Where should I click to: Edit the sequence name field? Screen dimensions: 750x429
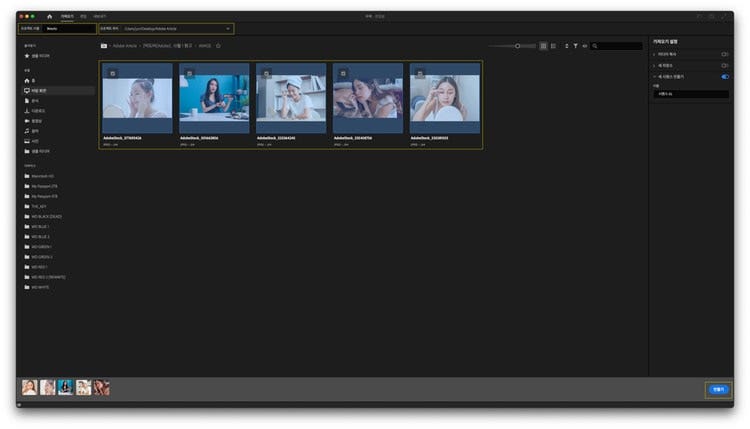click(x=691, y=94)
